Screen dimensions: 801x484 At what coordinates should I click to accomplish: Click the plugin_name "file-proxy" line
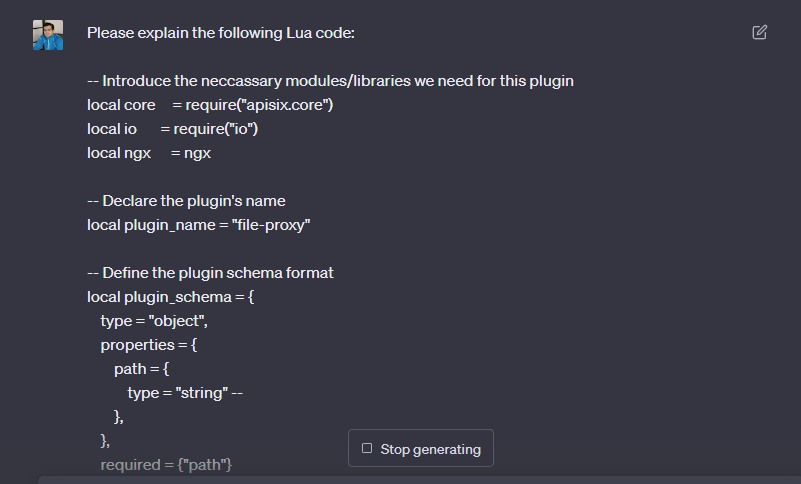(199, 225)
